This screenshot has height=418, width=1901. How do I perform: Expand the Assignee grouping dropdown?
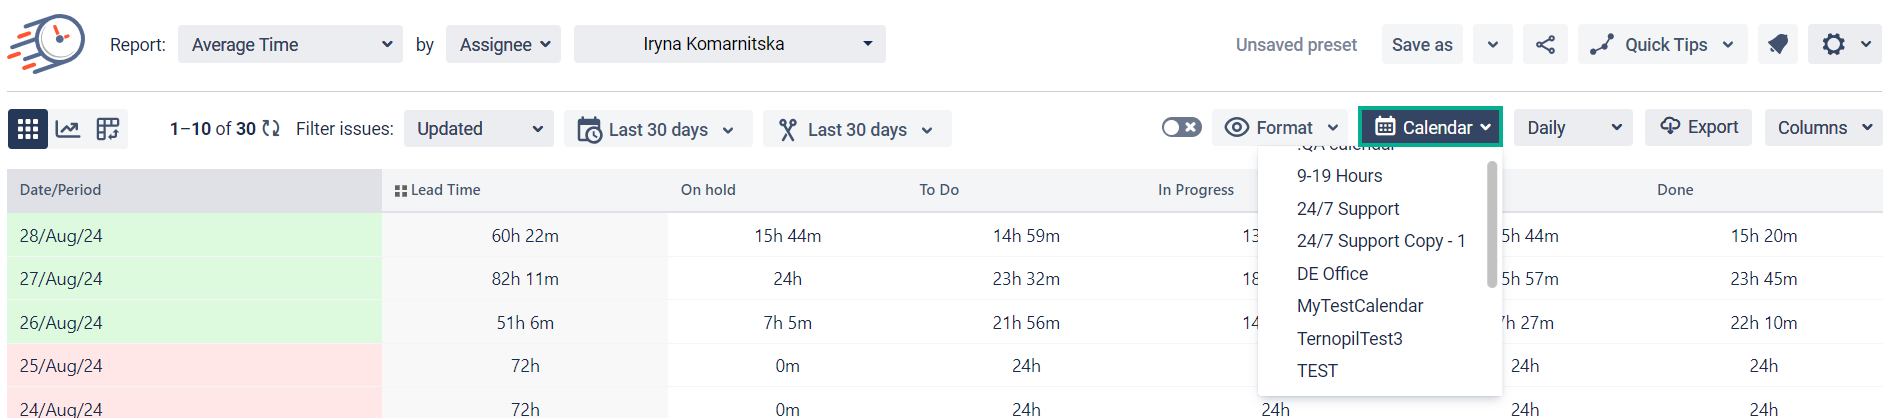click(x=503, y=45)
